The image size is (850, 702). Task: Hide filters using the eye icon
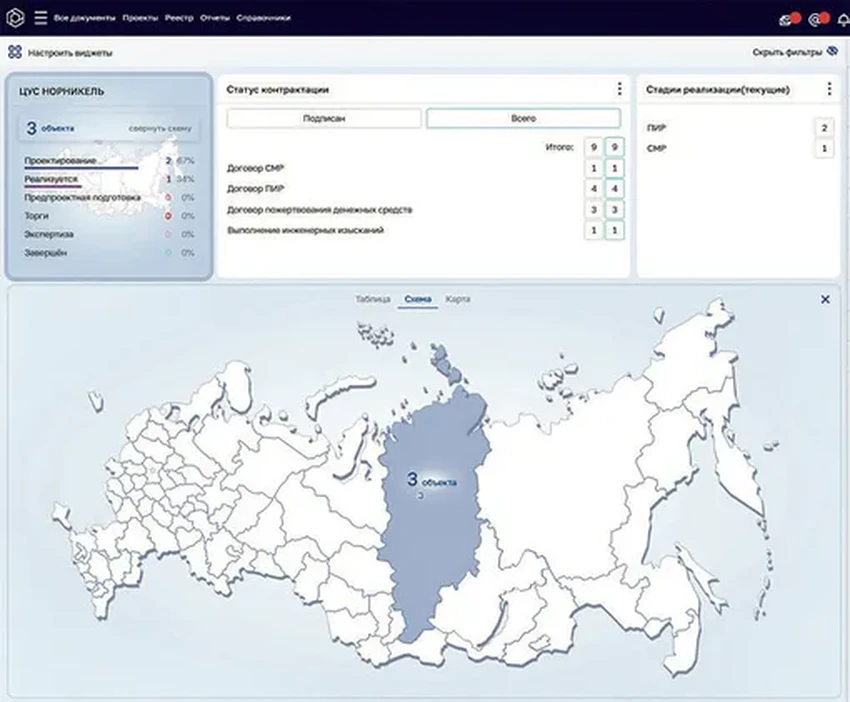(x=832, y=52)
